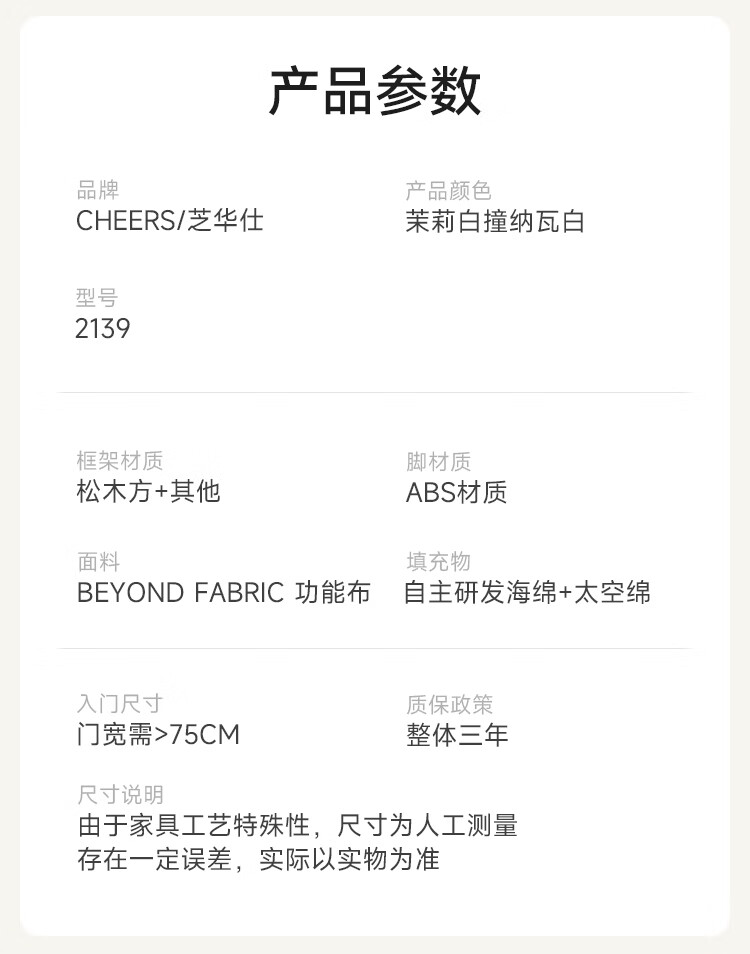Select the 茉莉白撞纳瓦白 color value
This screenshot has width=750, height=954.
[x=494, y=221]
